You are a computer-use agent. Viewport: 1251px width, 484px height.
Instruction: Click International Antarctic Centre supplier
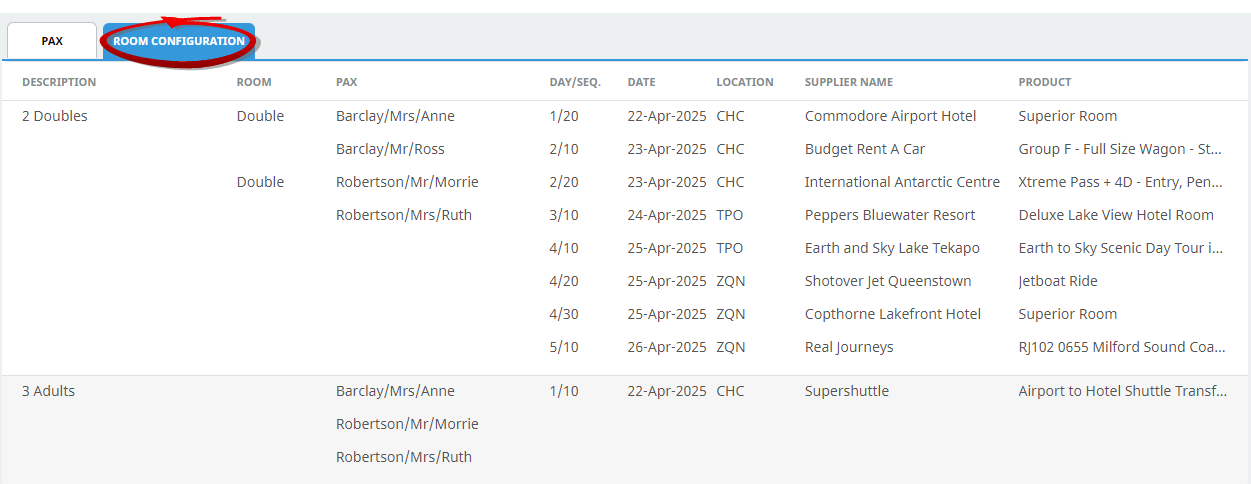[x=902, y=182]
